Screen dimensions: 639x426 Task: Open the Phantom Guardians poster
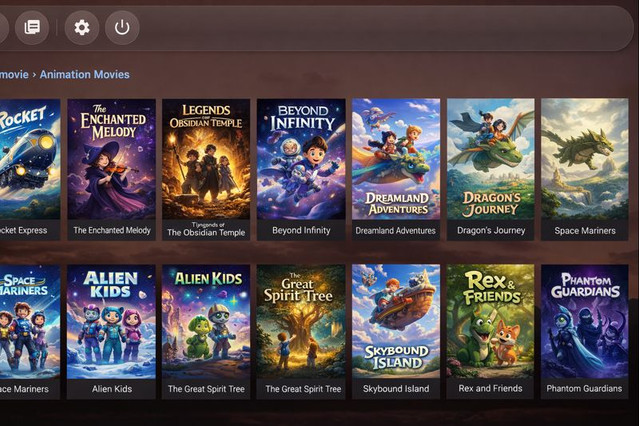coord(584,322)
